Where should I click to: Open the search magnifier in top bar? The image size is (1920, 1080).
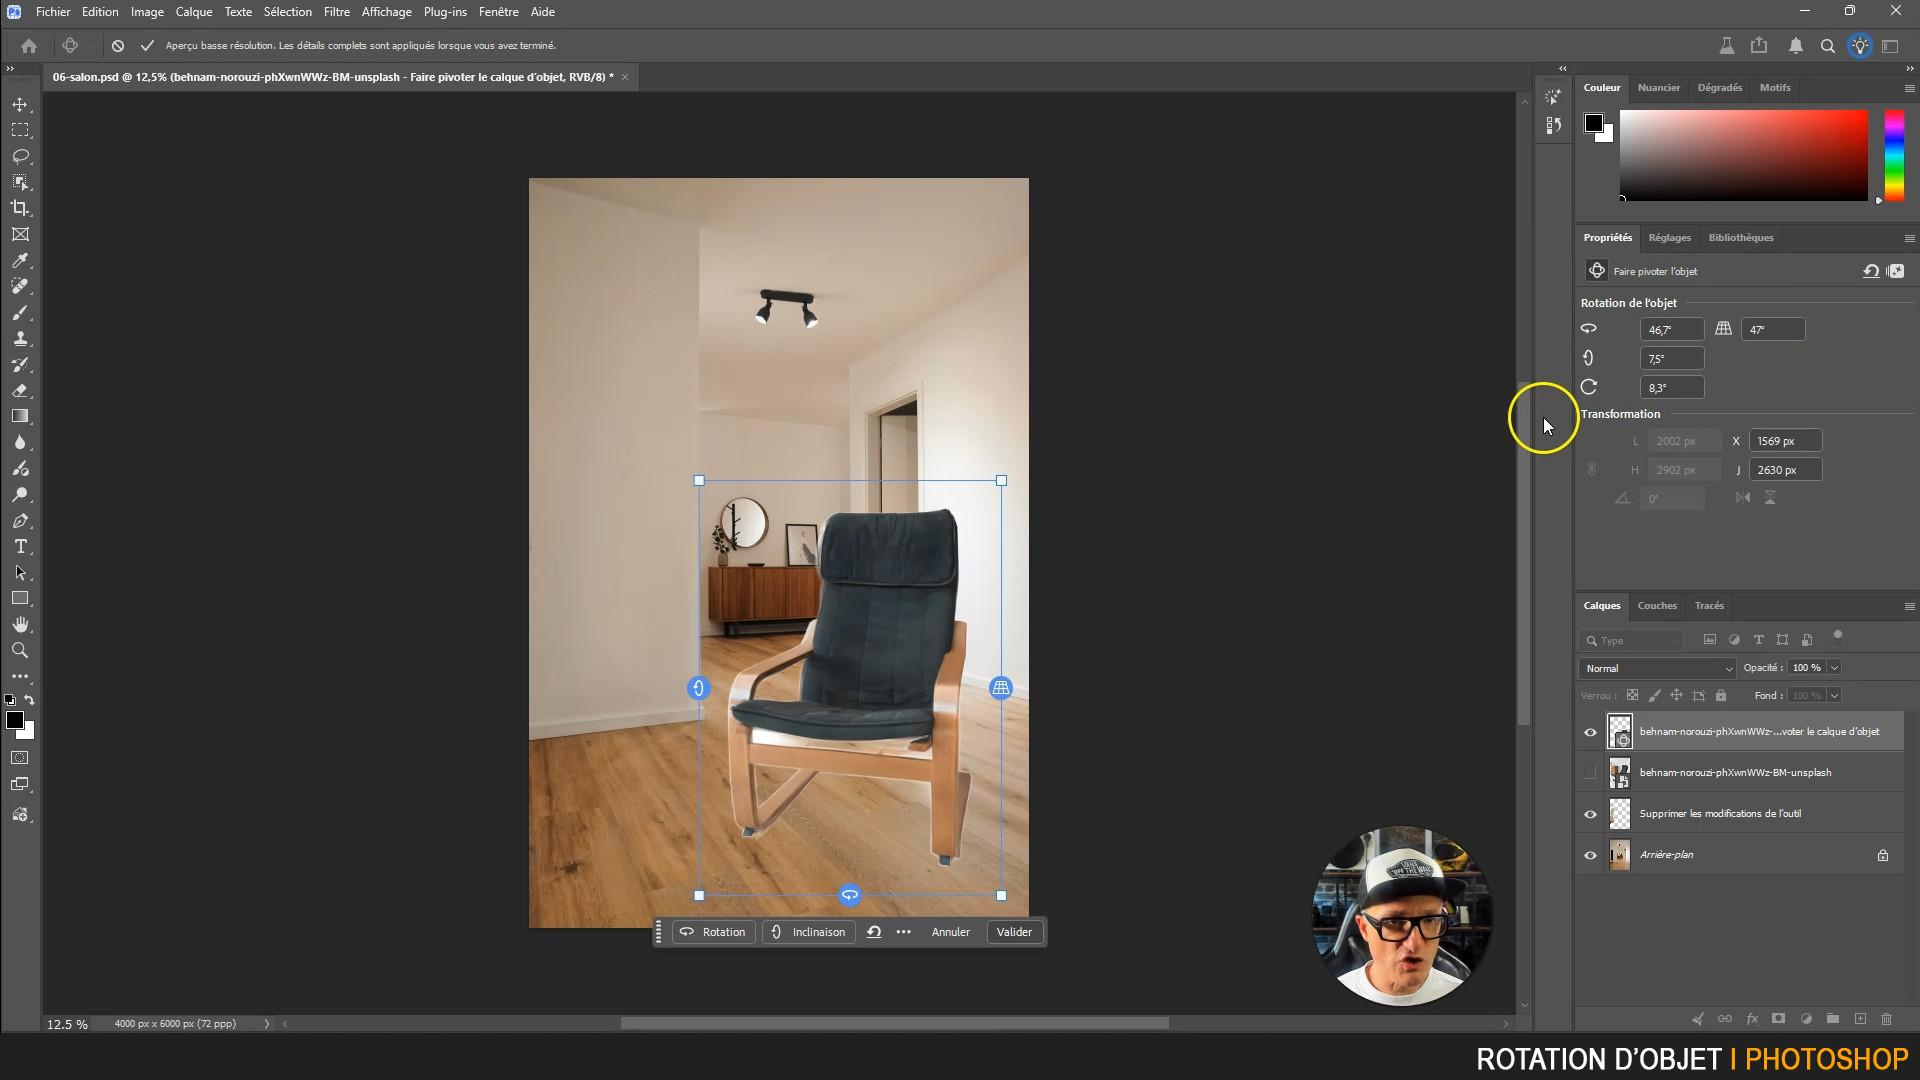(1827, 46)
